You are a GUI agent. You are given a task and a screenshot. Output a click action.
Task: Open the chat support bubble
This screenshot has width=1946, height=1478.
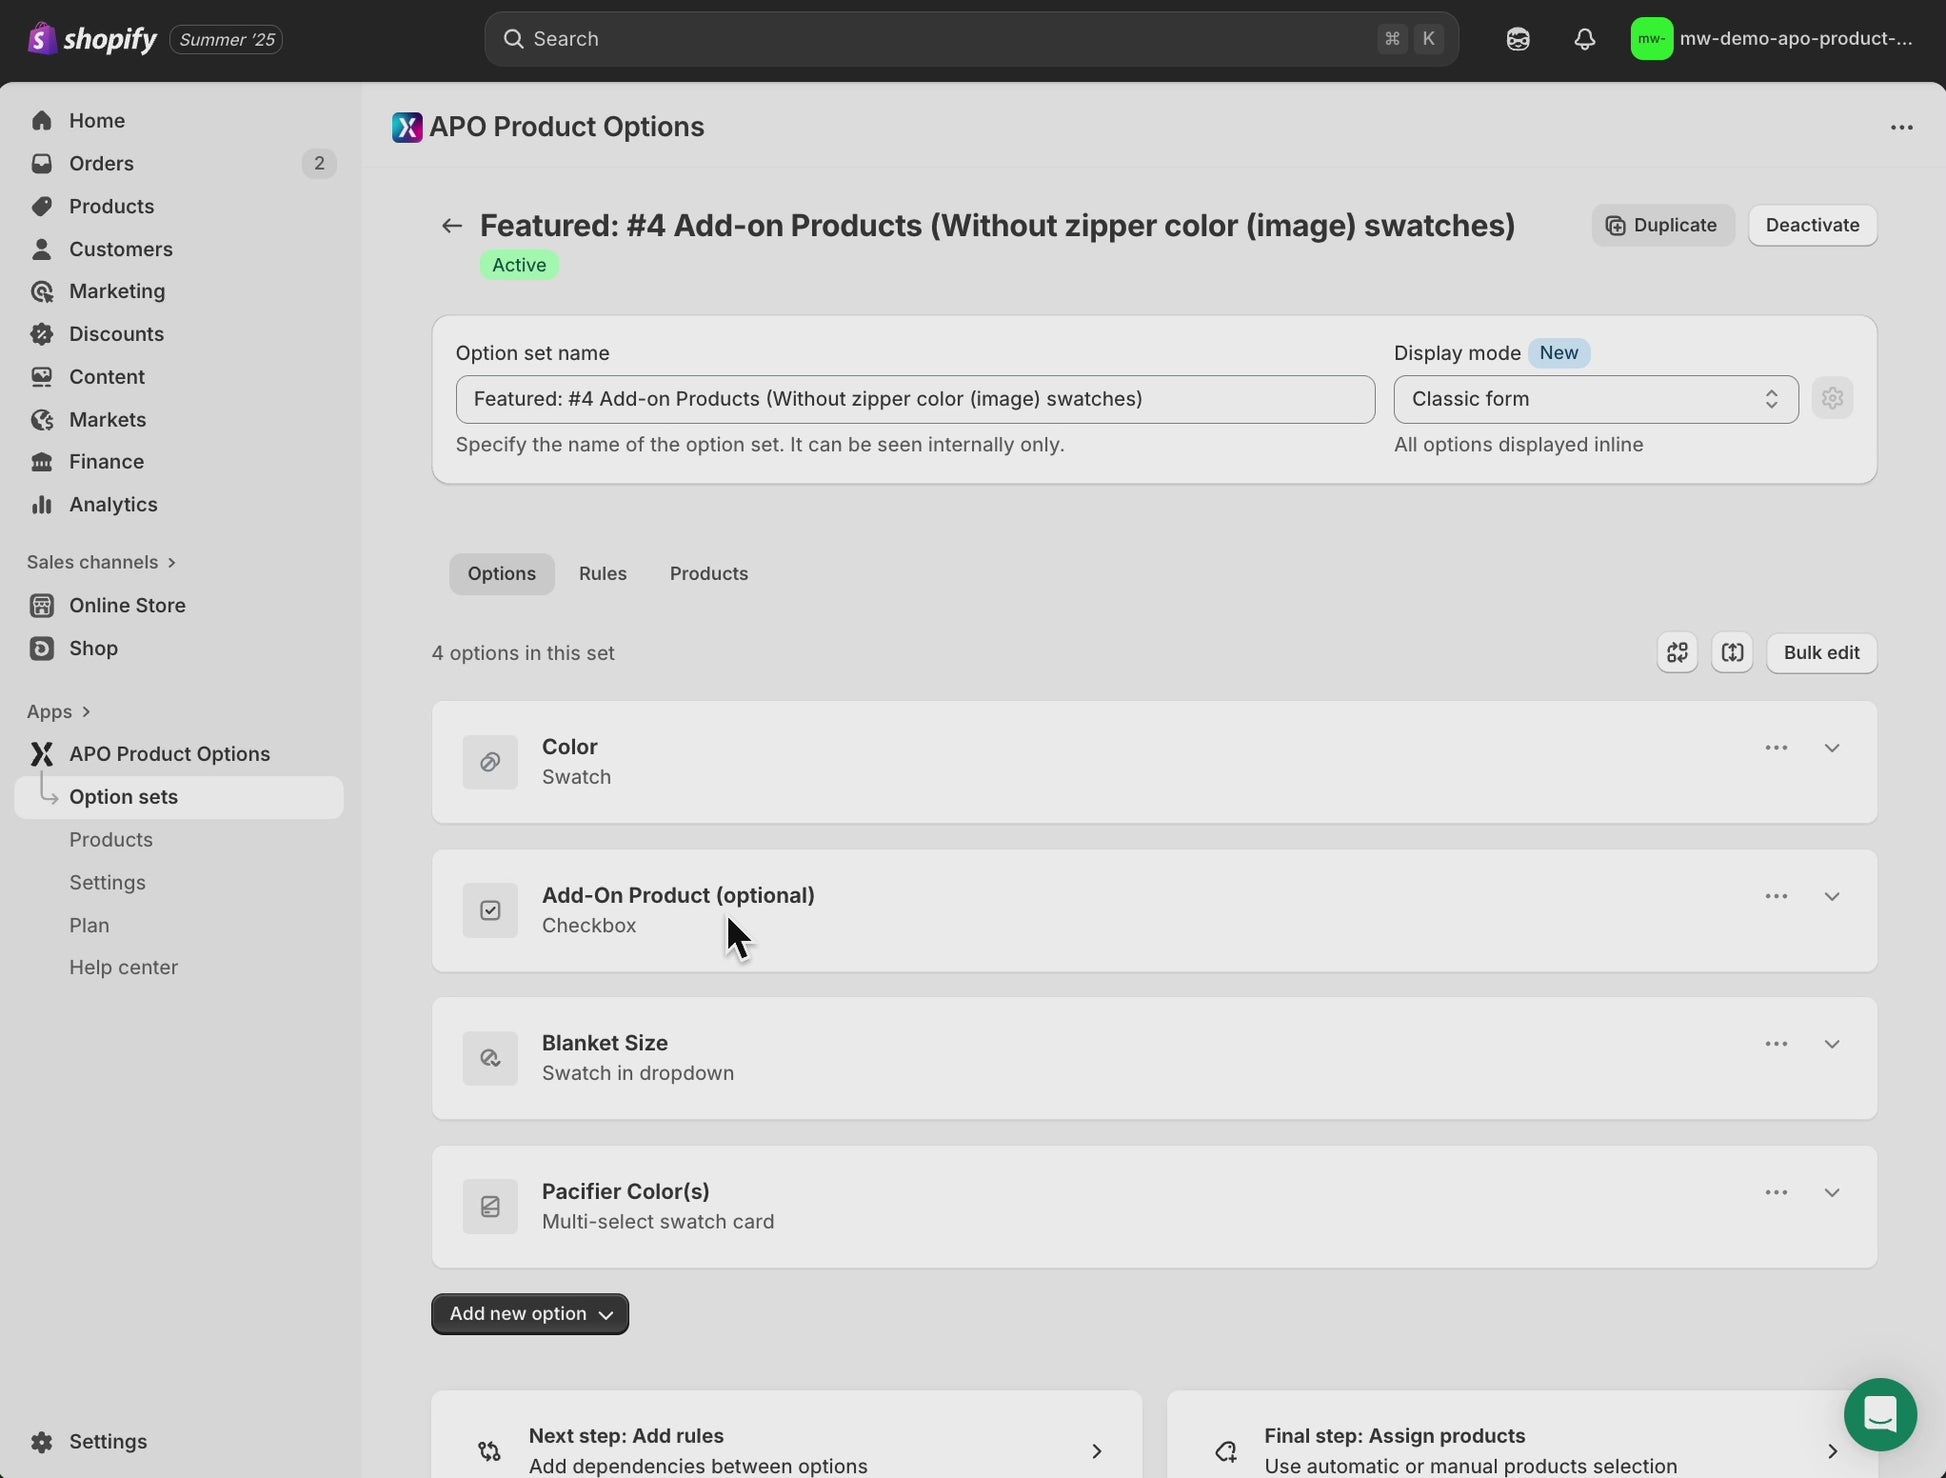pos(1880,1414)
